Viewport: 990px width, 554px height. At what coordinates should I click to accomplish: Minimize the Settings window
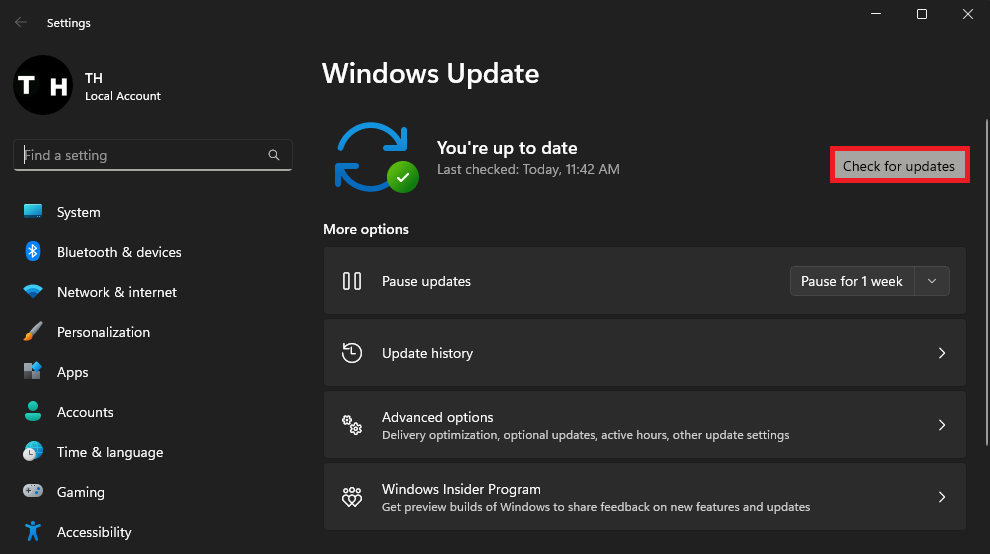pyautogui.click(x=876, y=14)
